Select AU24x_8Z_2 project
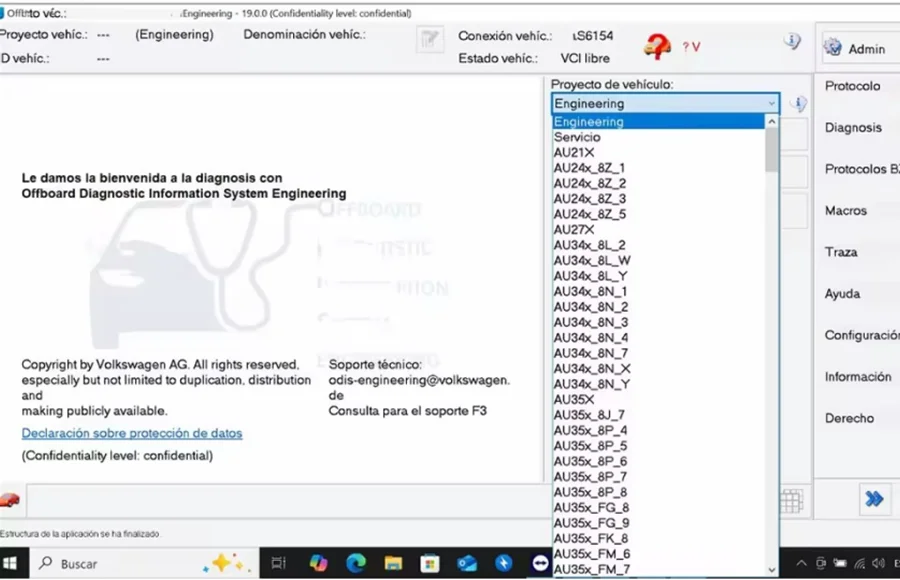900x580 pixels. point(658,184)
